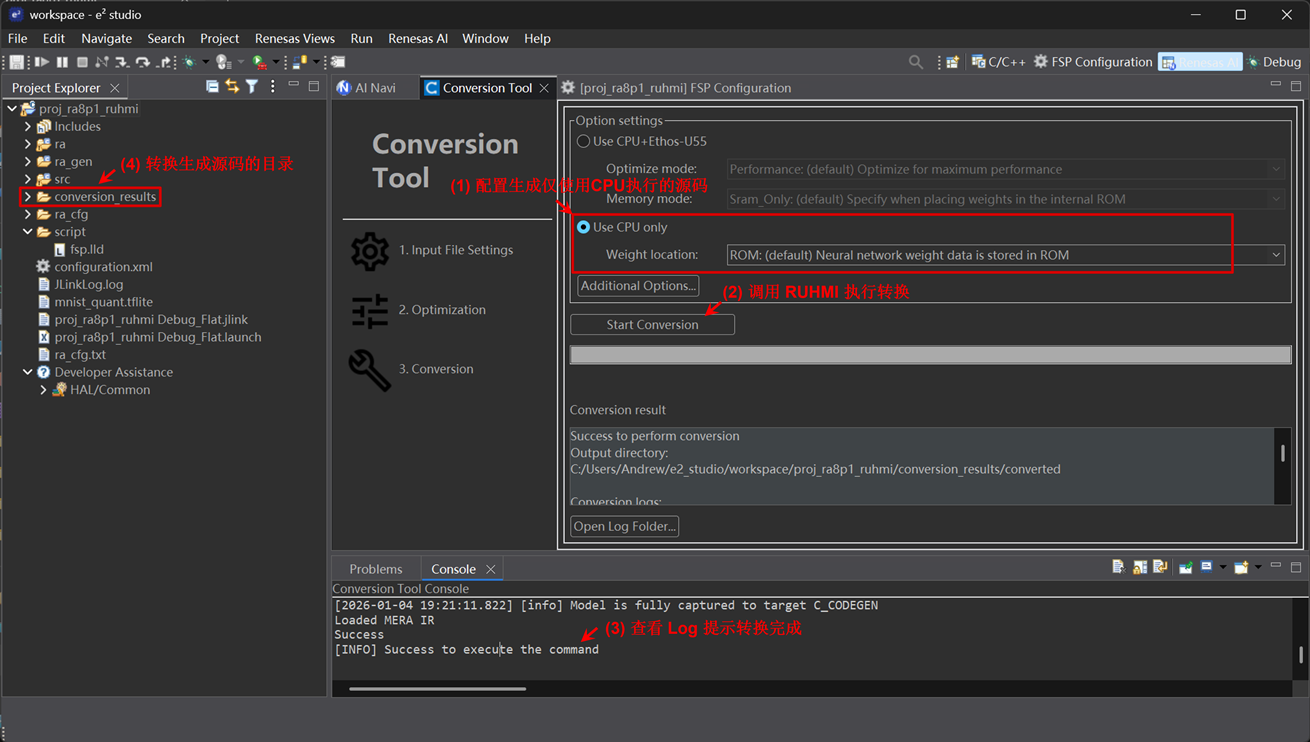Select the Use CPU only radio button
This screenshot has height=742, width=1310.
tap(583, 227)
